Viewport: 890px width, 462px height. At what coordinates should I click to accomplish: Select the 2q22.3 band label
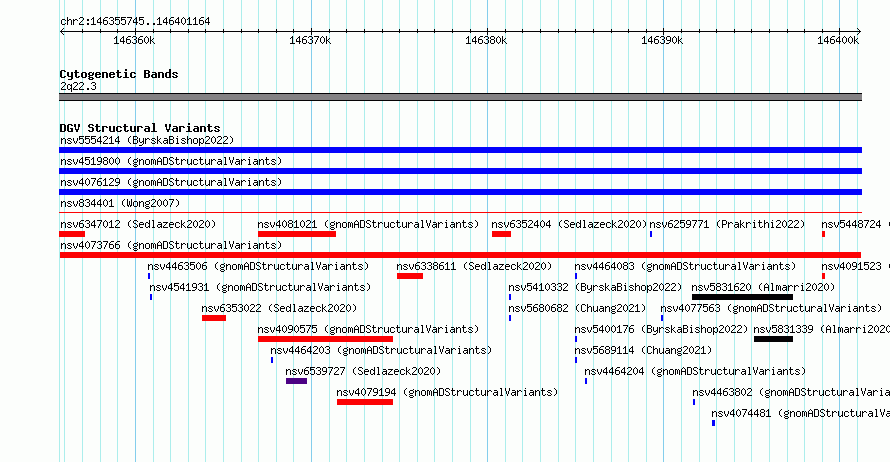[78, 86]
